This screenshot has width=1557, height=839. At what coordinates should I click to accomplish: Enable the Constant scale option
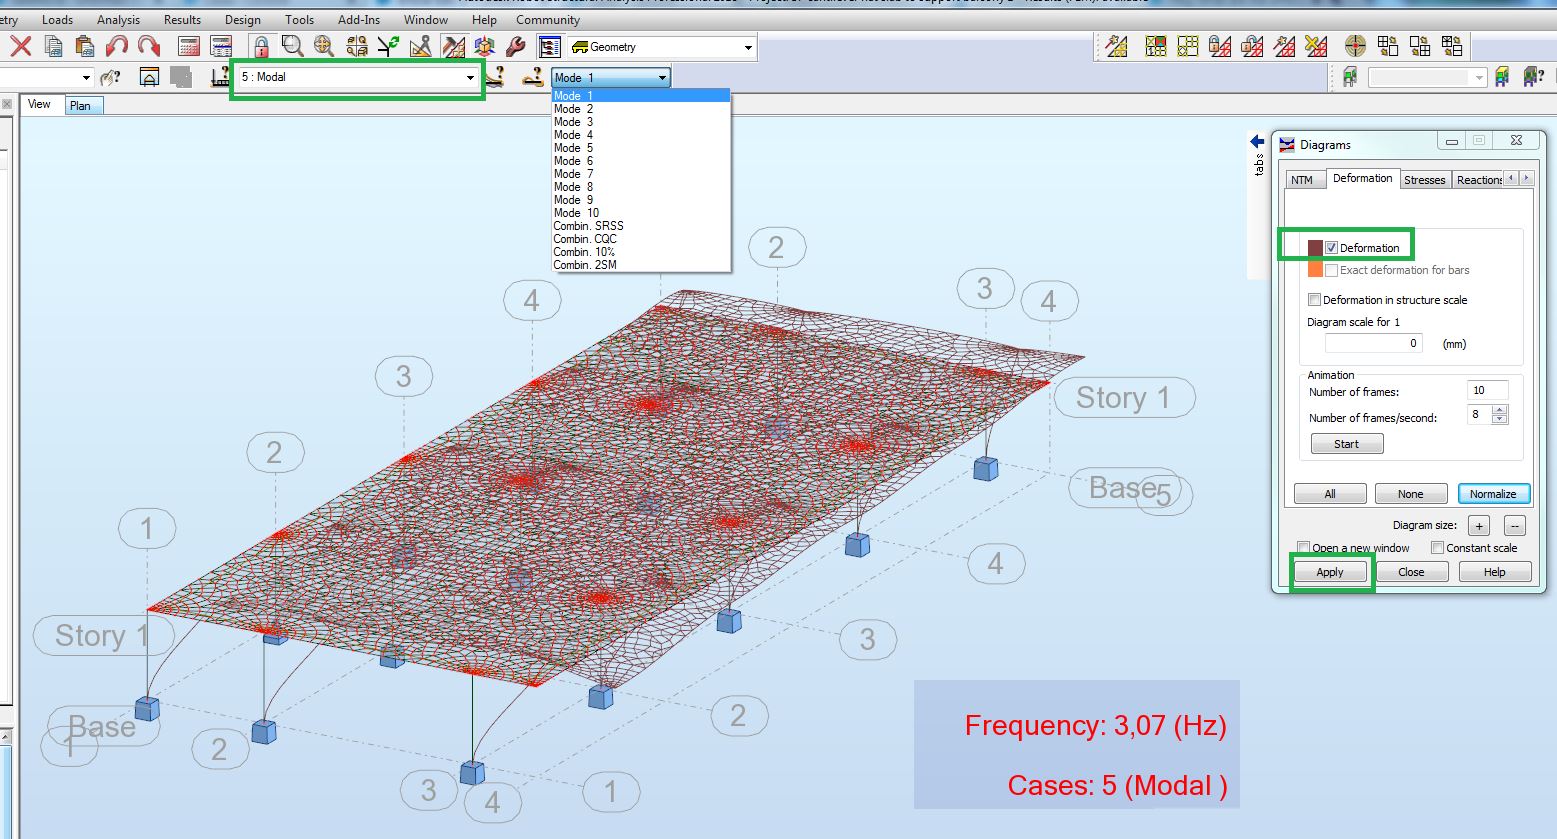point(1438,547)
